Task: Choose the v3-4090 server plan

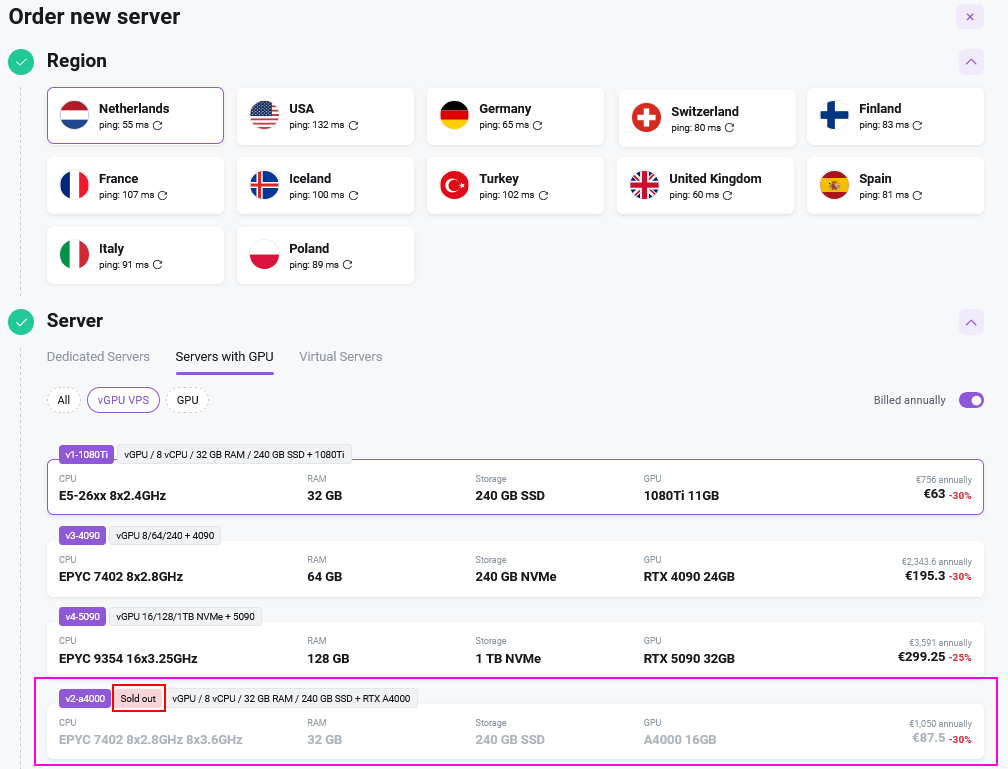Action: (x=515, y=569)
